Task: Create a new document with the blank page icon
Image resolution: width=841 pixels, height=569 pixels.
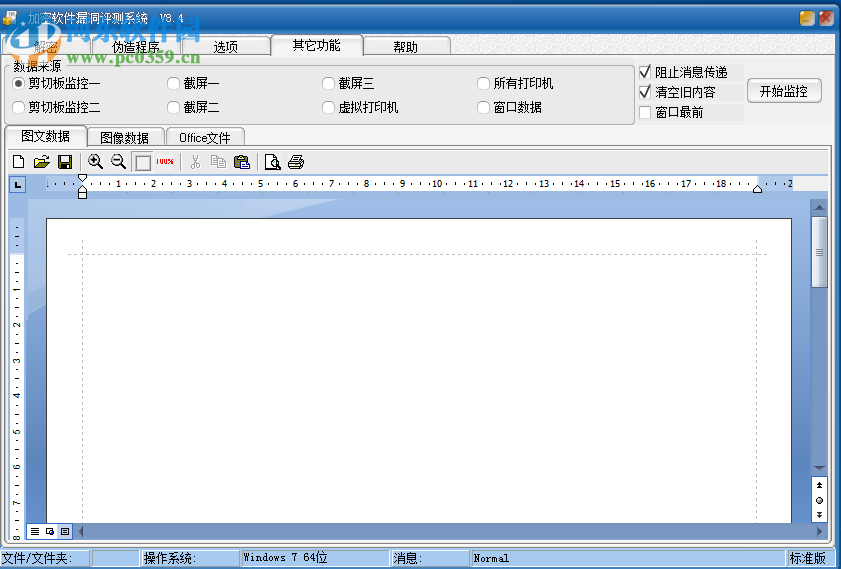Action: point(19,161)
